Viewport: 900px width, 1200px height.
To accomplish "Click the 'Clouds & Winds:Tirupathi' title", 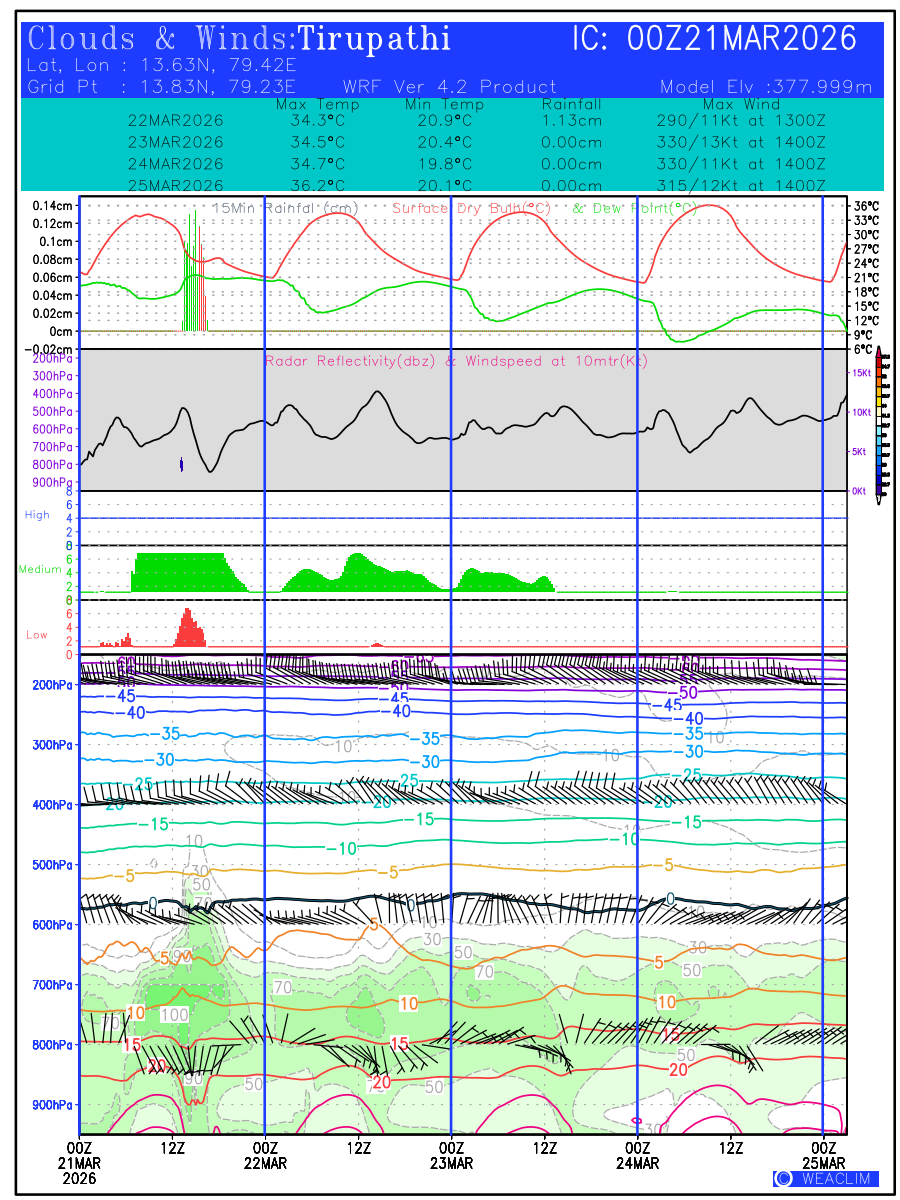I will pyautogui.click(x=239, y=39).
